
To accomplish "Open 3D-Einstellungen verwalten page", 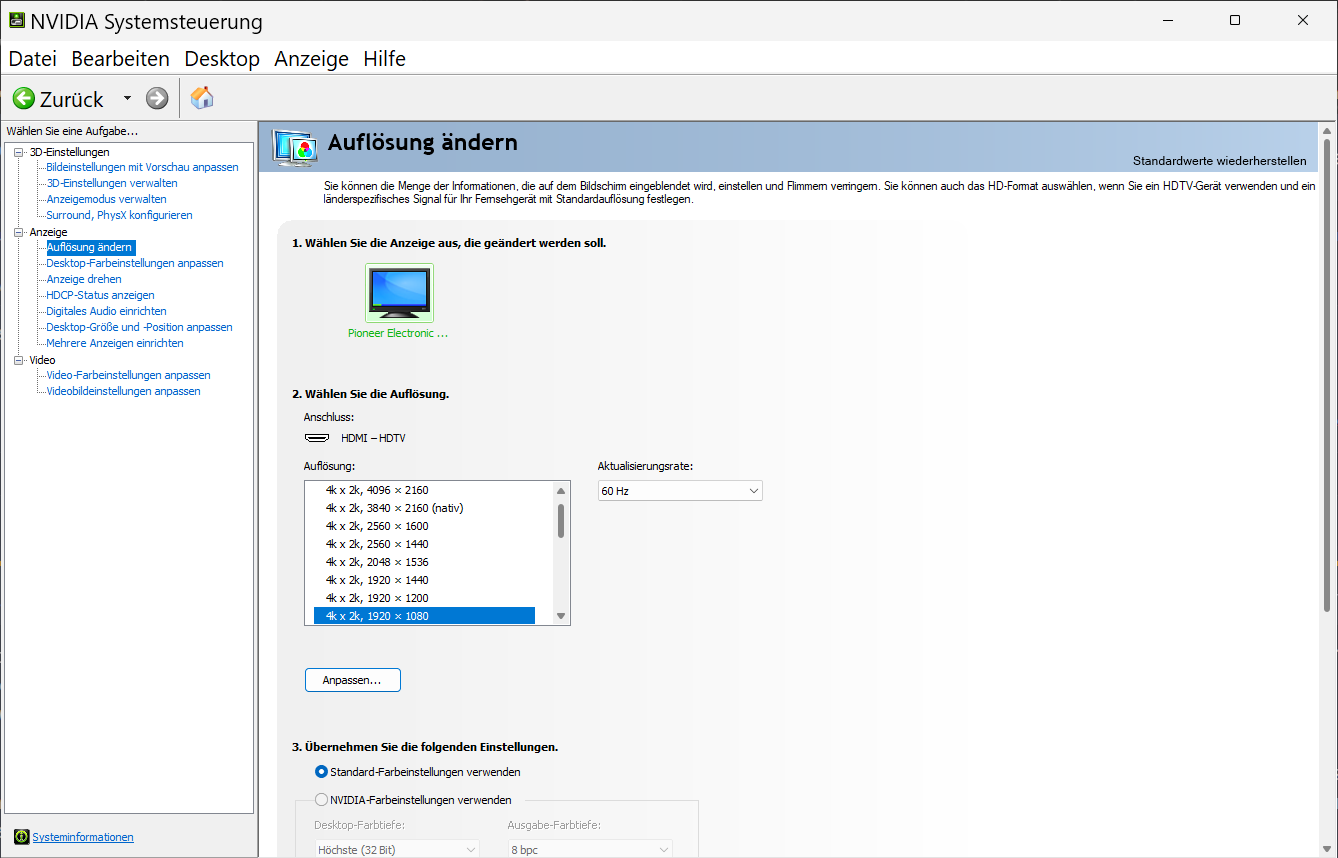I will [x=112, y=183].
